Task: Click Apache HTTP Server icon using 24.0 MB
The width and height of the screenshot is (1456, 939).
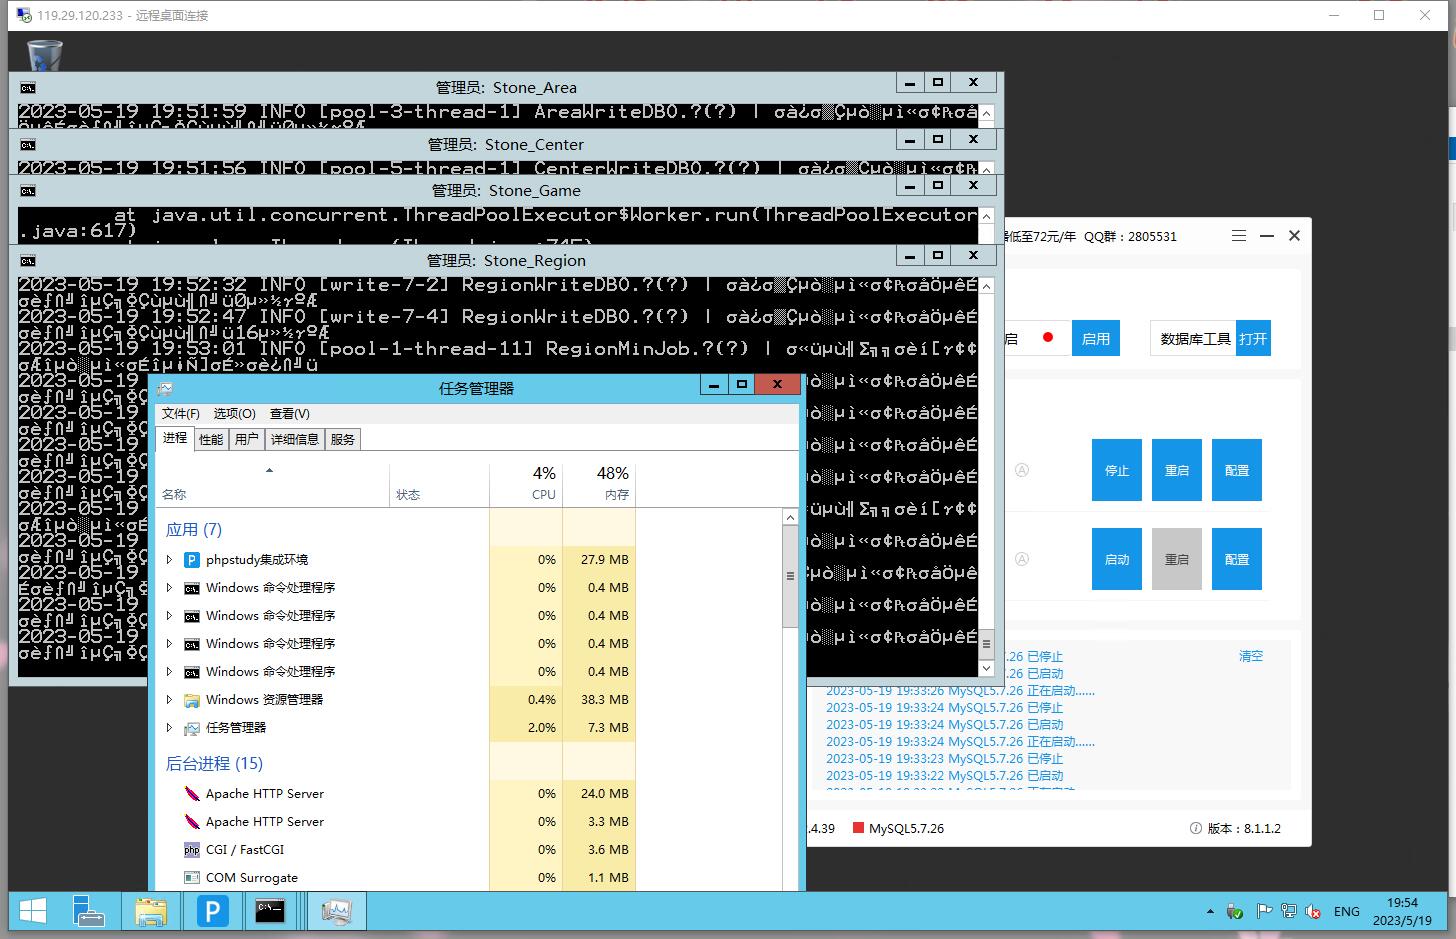Action: tap(192, 794)
